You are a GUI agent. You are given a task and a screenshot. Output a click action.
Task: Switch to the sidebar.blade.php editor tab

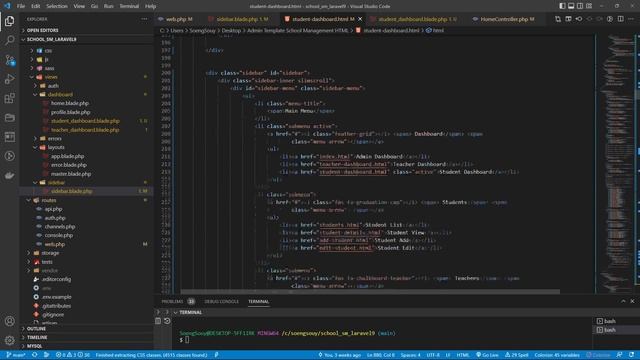239,19
